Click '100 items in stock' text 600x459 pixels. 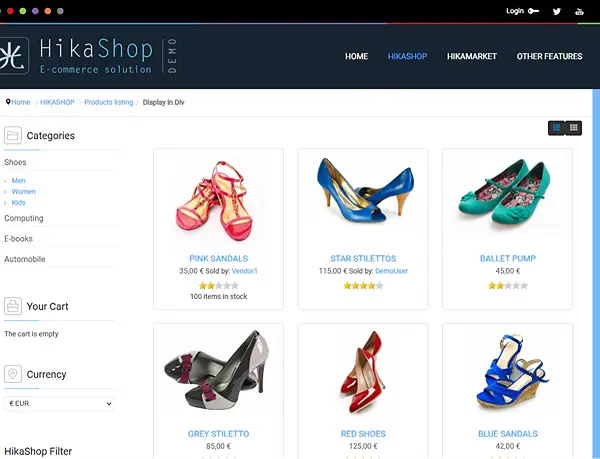click(218, 296)
